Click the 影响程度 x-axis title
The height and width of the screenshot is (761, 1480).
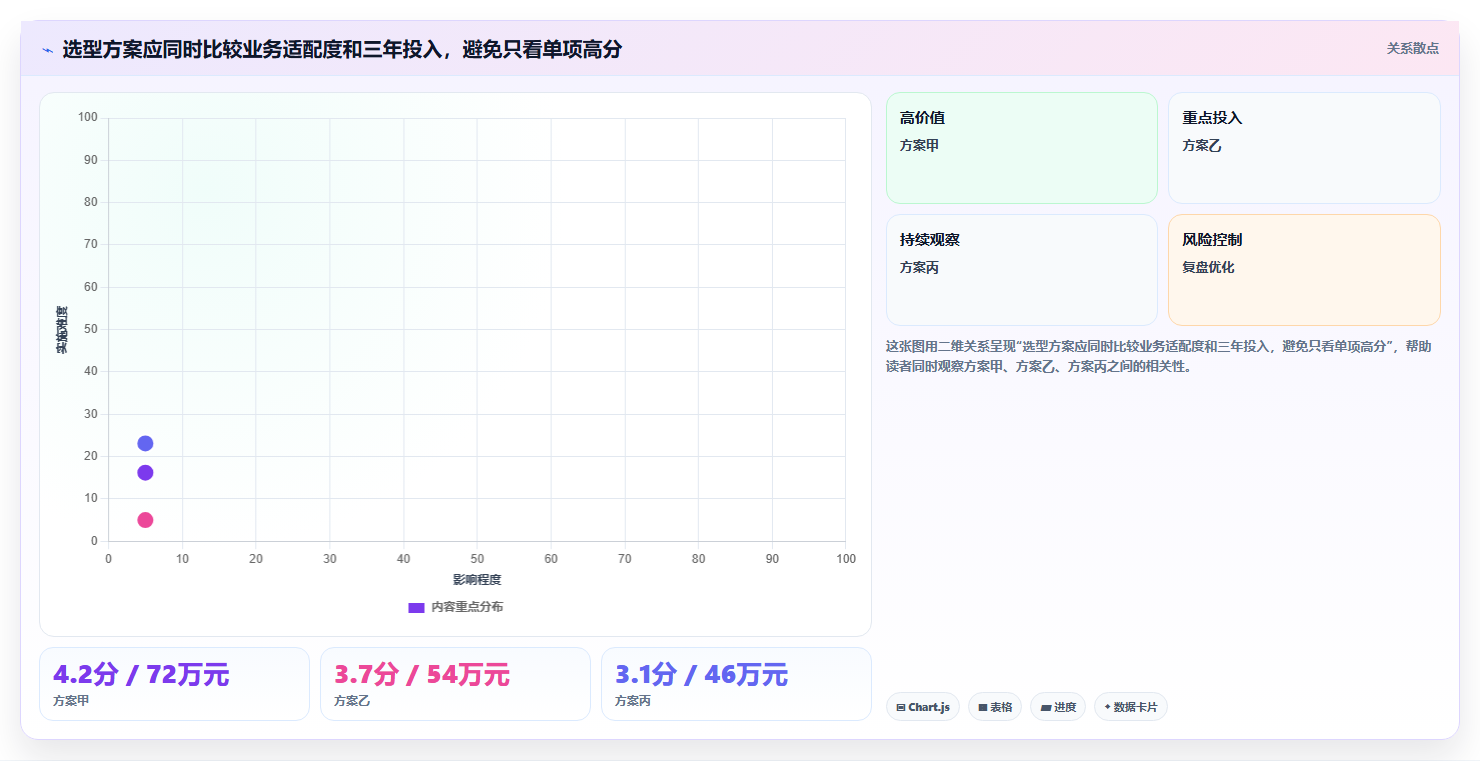point(477,580)
